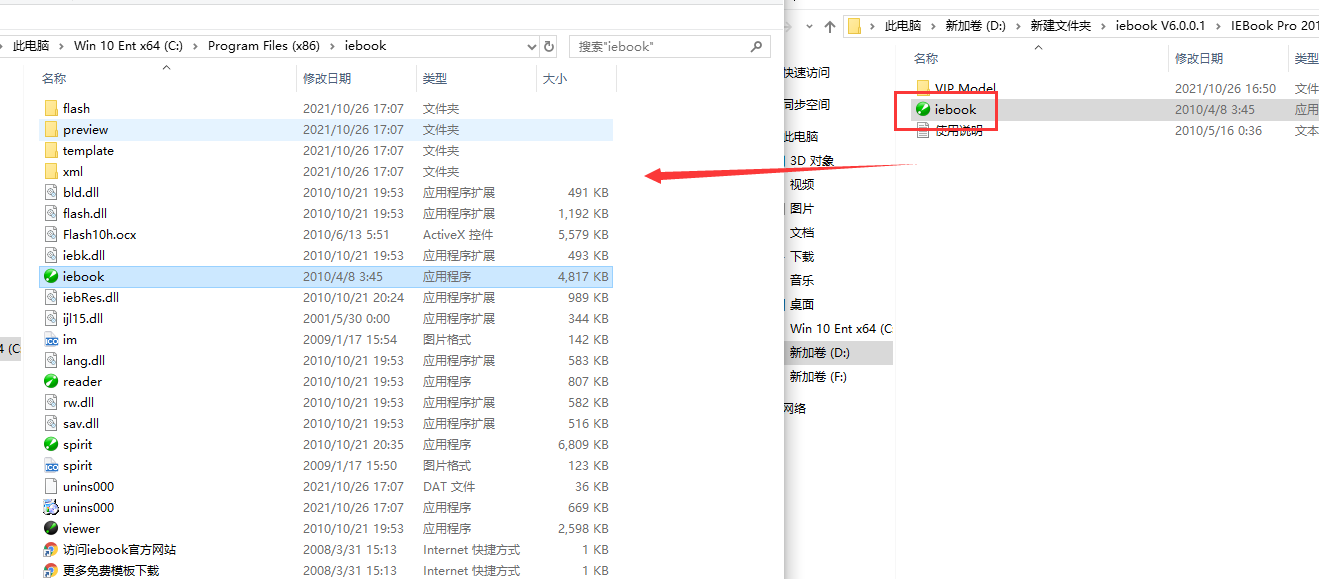The height and width of the screenshot is (579, 1319).
Task: Click the up-arrow navigation button in right window
Action: coord(829,26)
